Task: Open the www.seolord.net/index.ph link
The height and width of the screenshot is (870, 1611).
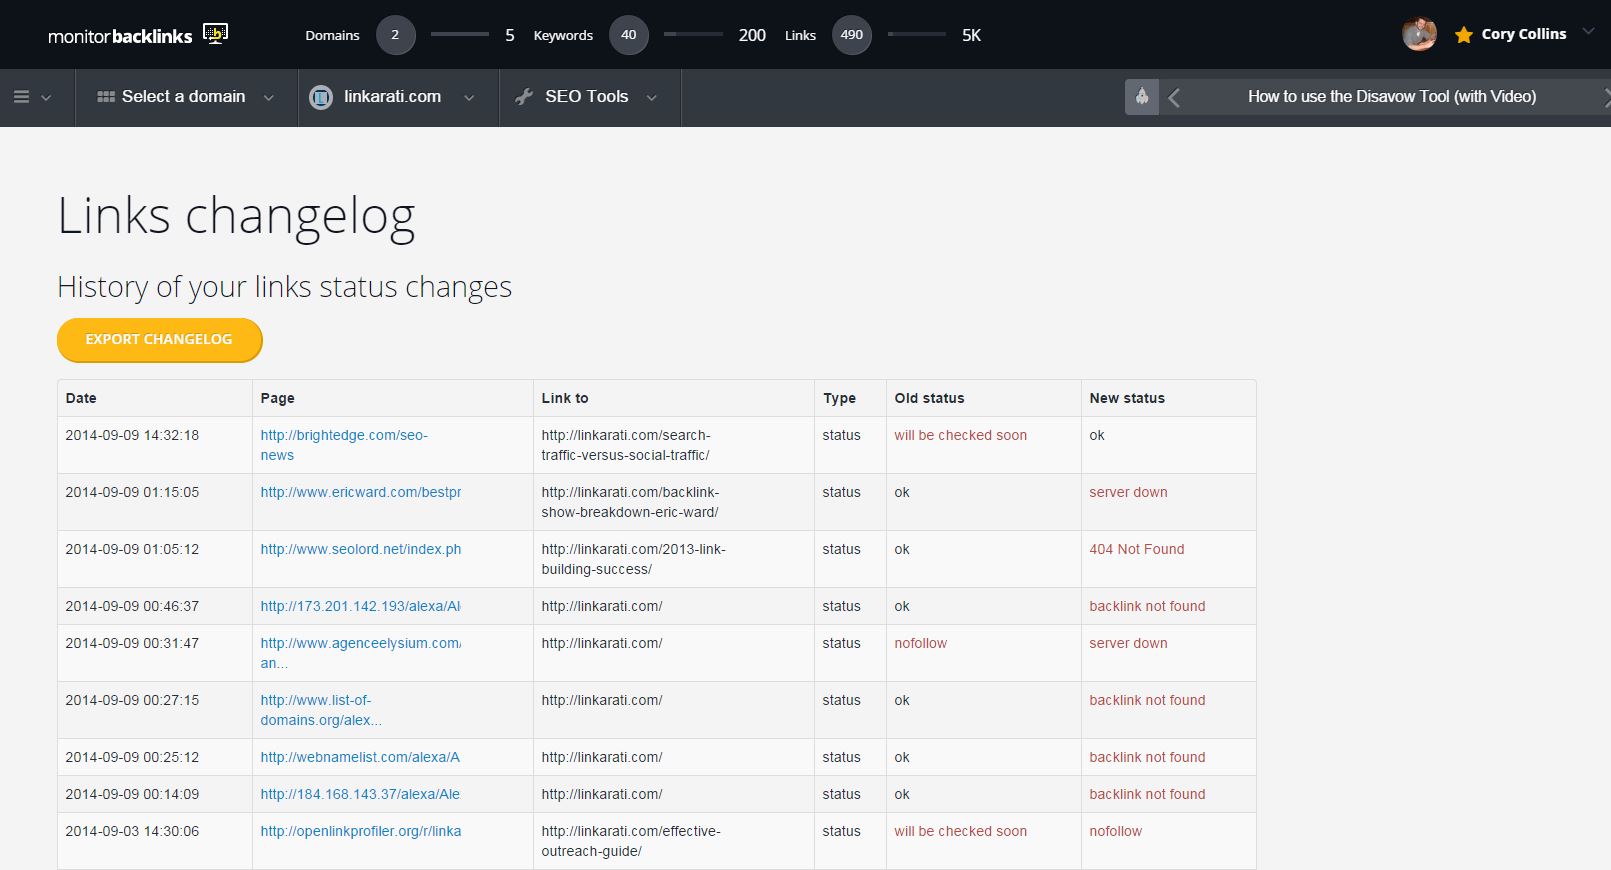Action: coord(361,549)
